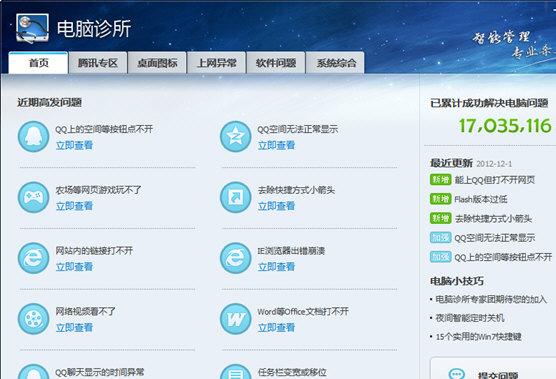Click 立即查看 under 网络视频看不了
Image resolution: width=556 pixels, height=379 pixels.
pyautogui.click(x=74, y=328)
